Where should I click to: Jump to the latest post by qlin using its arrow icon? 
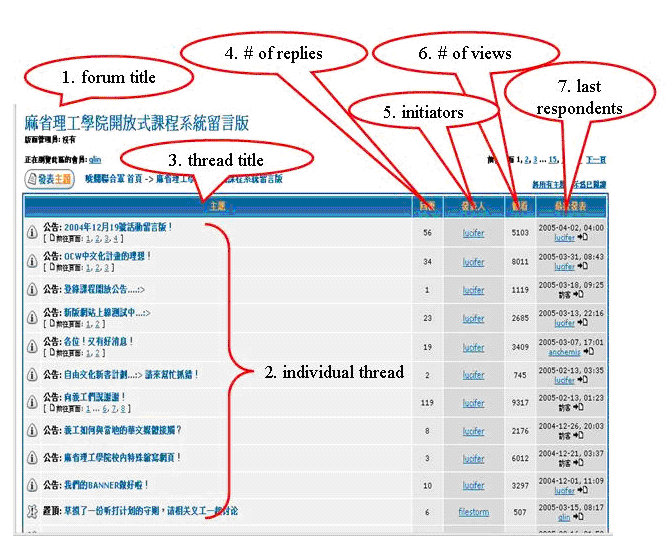tap(578, 516)
